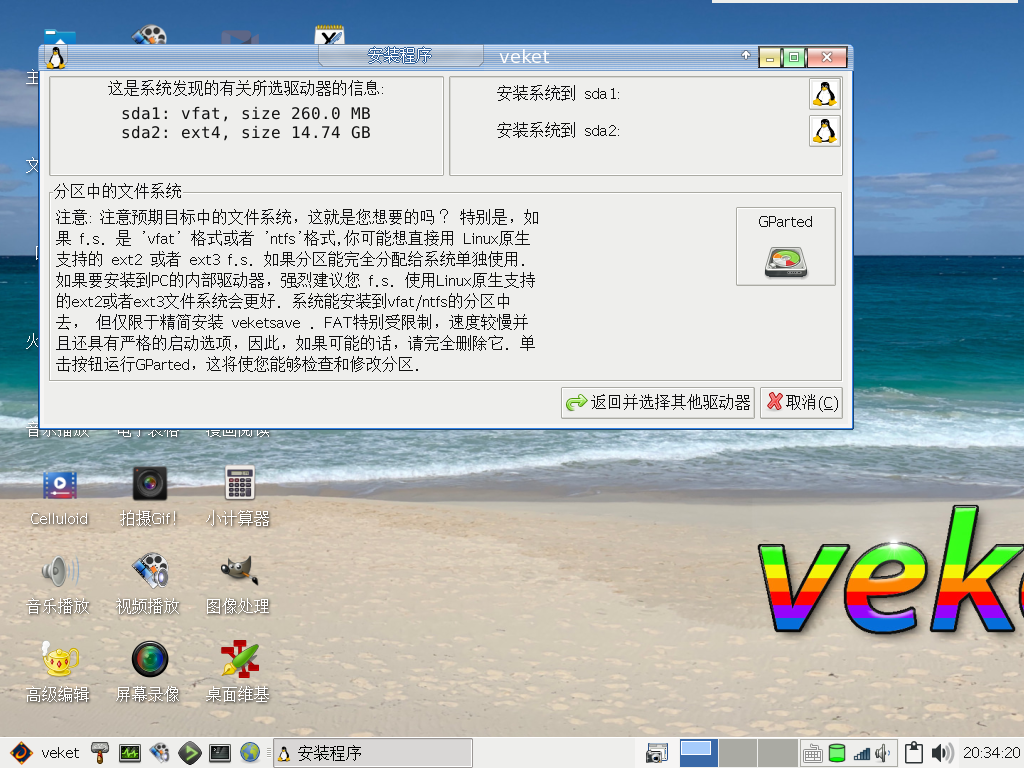Open 音乐播放 music player desktop icon
The image size is (1024, 768).
coord(58,585)
